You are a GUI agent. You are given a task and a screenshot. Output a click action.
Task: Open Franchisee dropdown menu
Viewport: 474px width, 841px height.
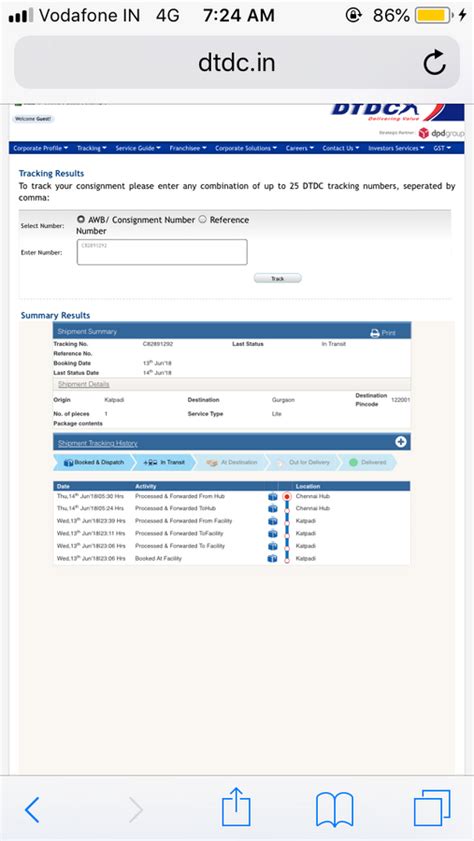188,148
